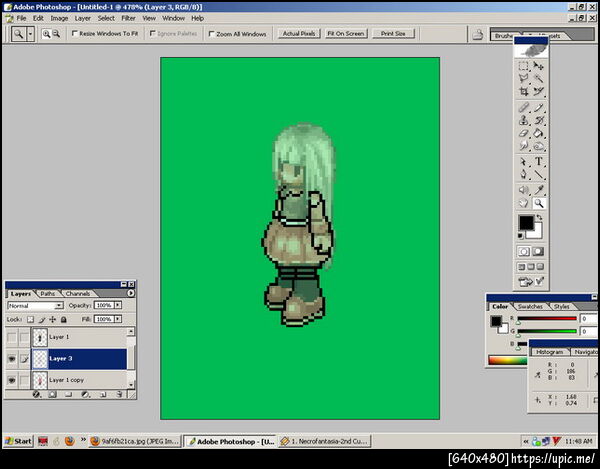Screen dimensions: 600x469
Task: Swap foreground and background colors
Action: tap(540, 217)
